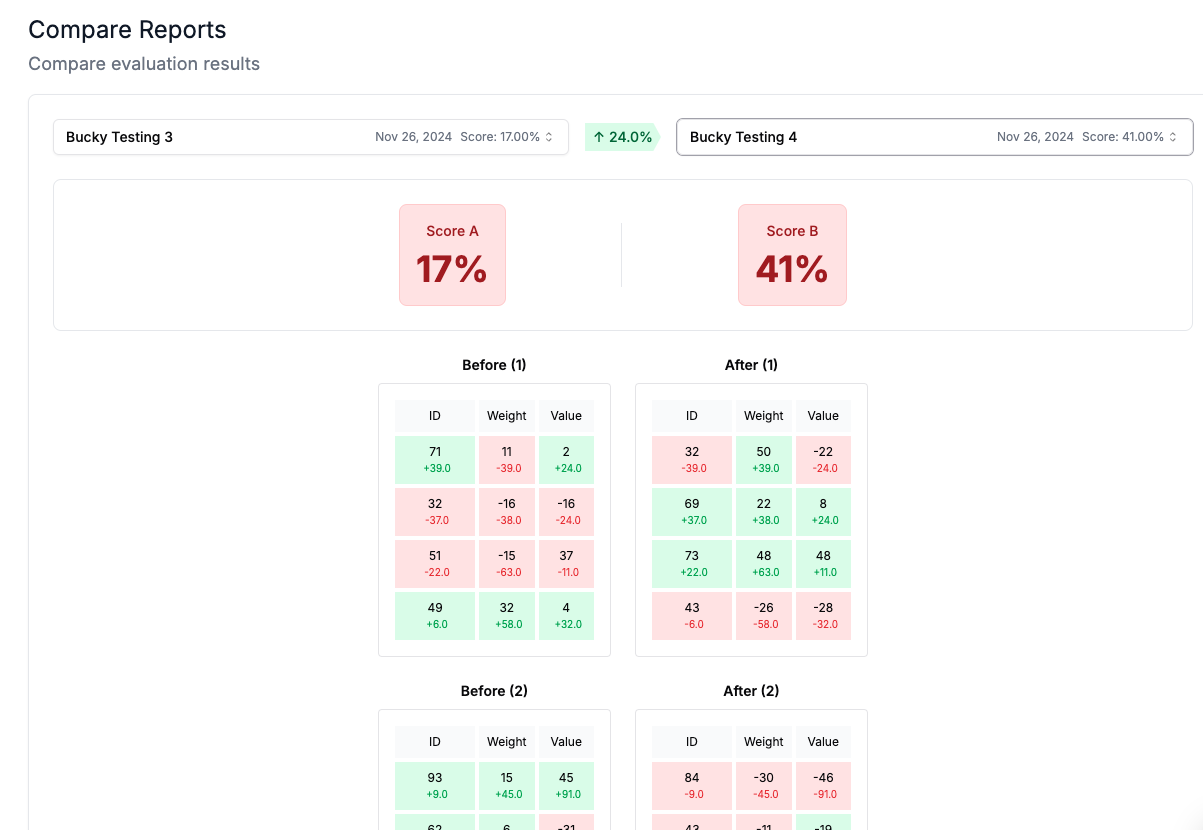
Task: Click the ID column header in Before (1)
Action: click(434, 415)
